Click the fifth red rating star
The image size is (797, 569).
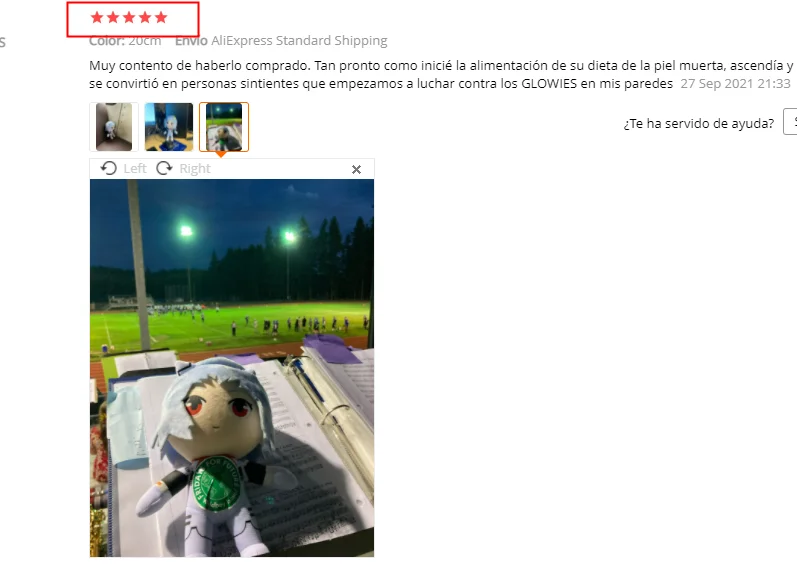tap(161, 18)
